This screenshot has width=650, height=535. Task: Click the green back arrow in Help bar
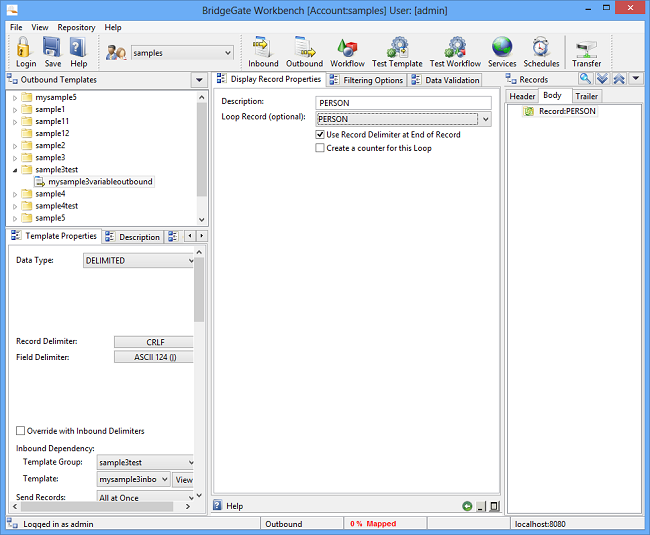[x=467, y=506]
